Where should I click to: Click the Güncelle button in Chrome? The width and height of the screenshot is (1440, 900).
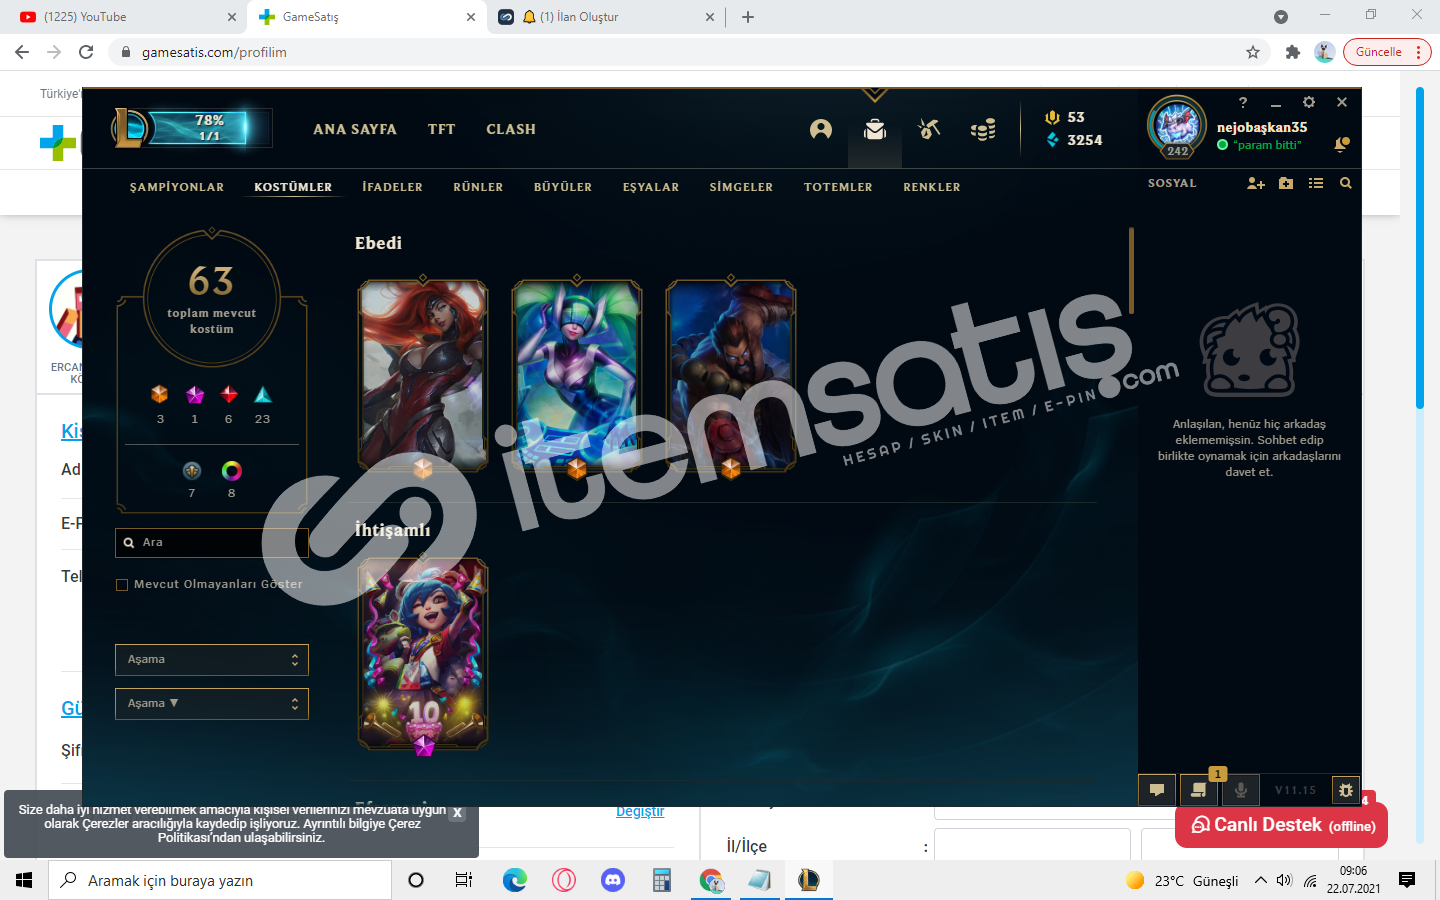(1388, 52)
